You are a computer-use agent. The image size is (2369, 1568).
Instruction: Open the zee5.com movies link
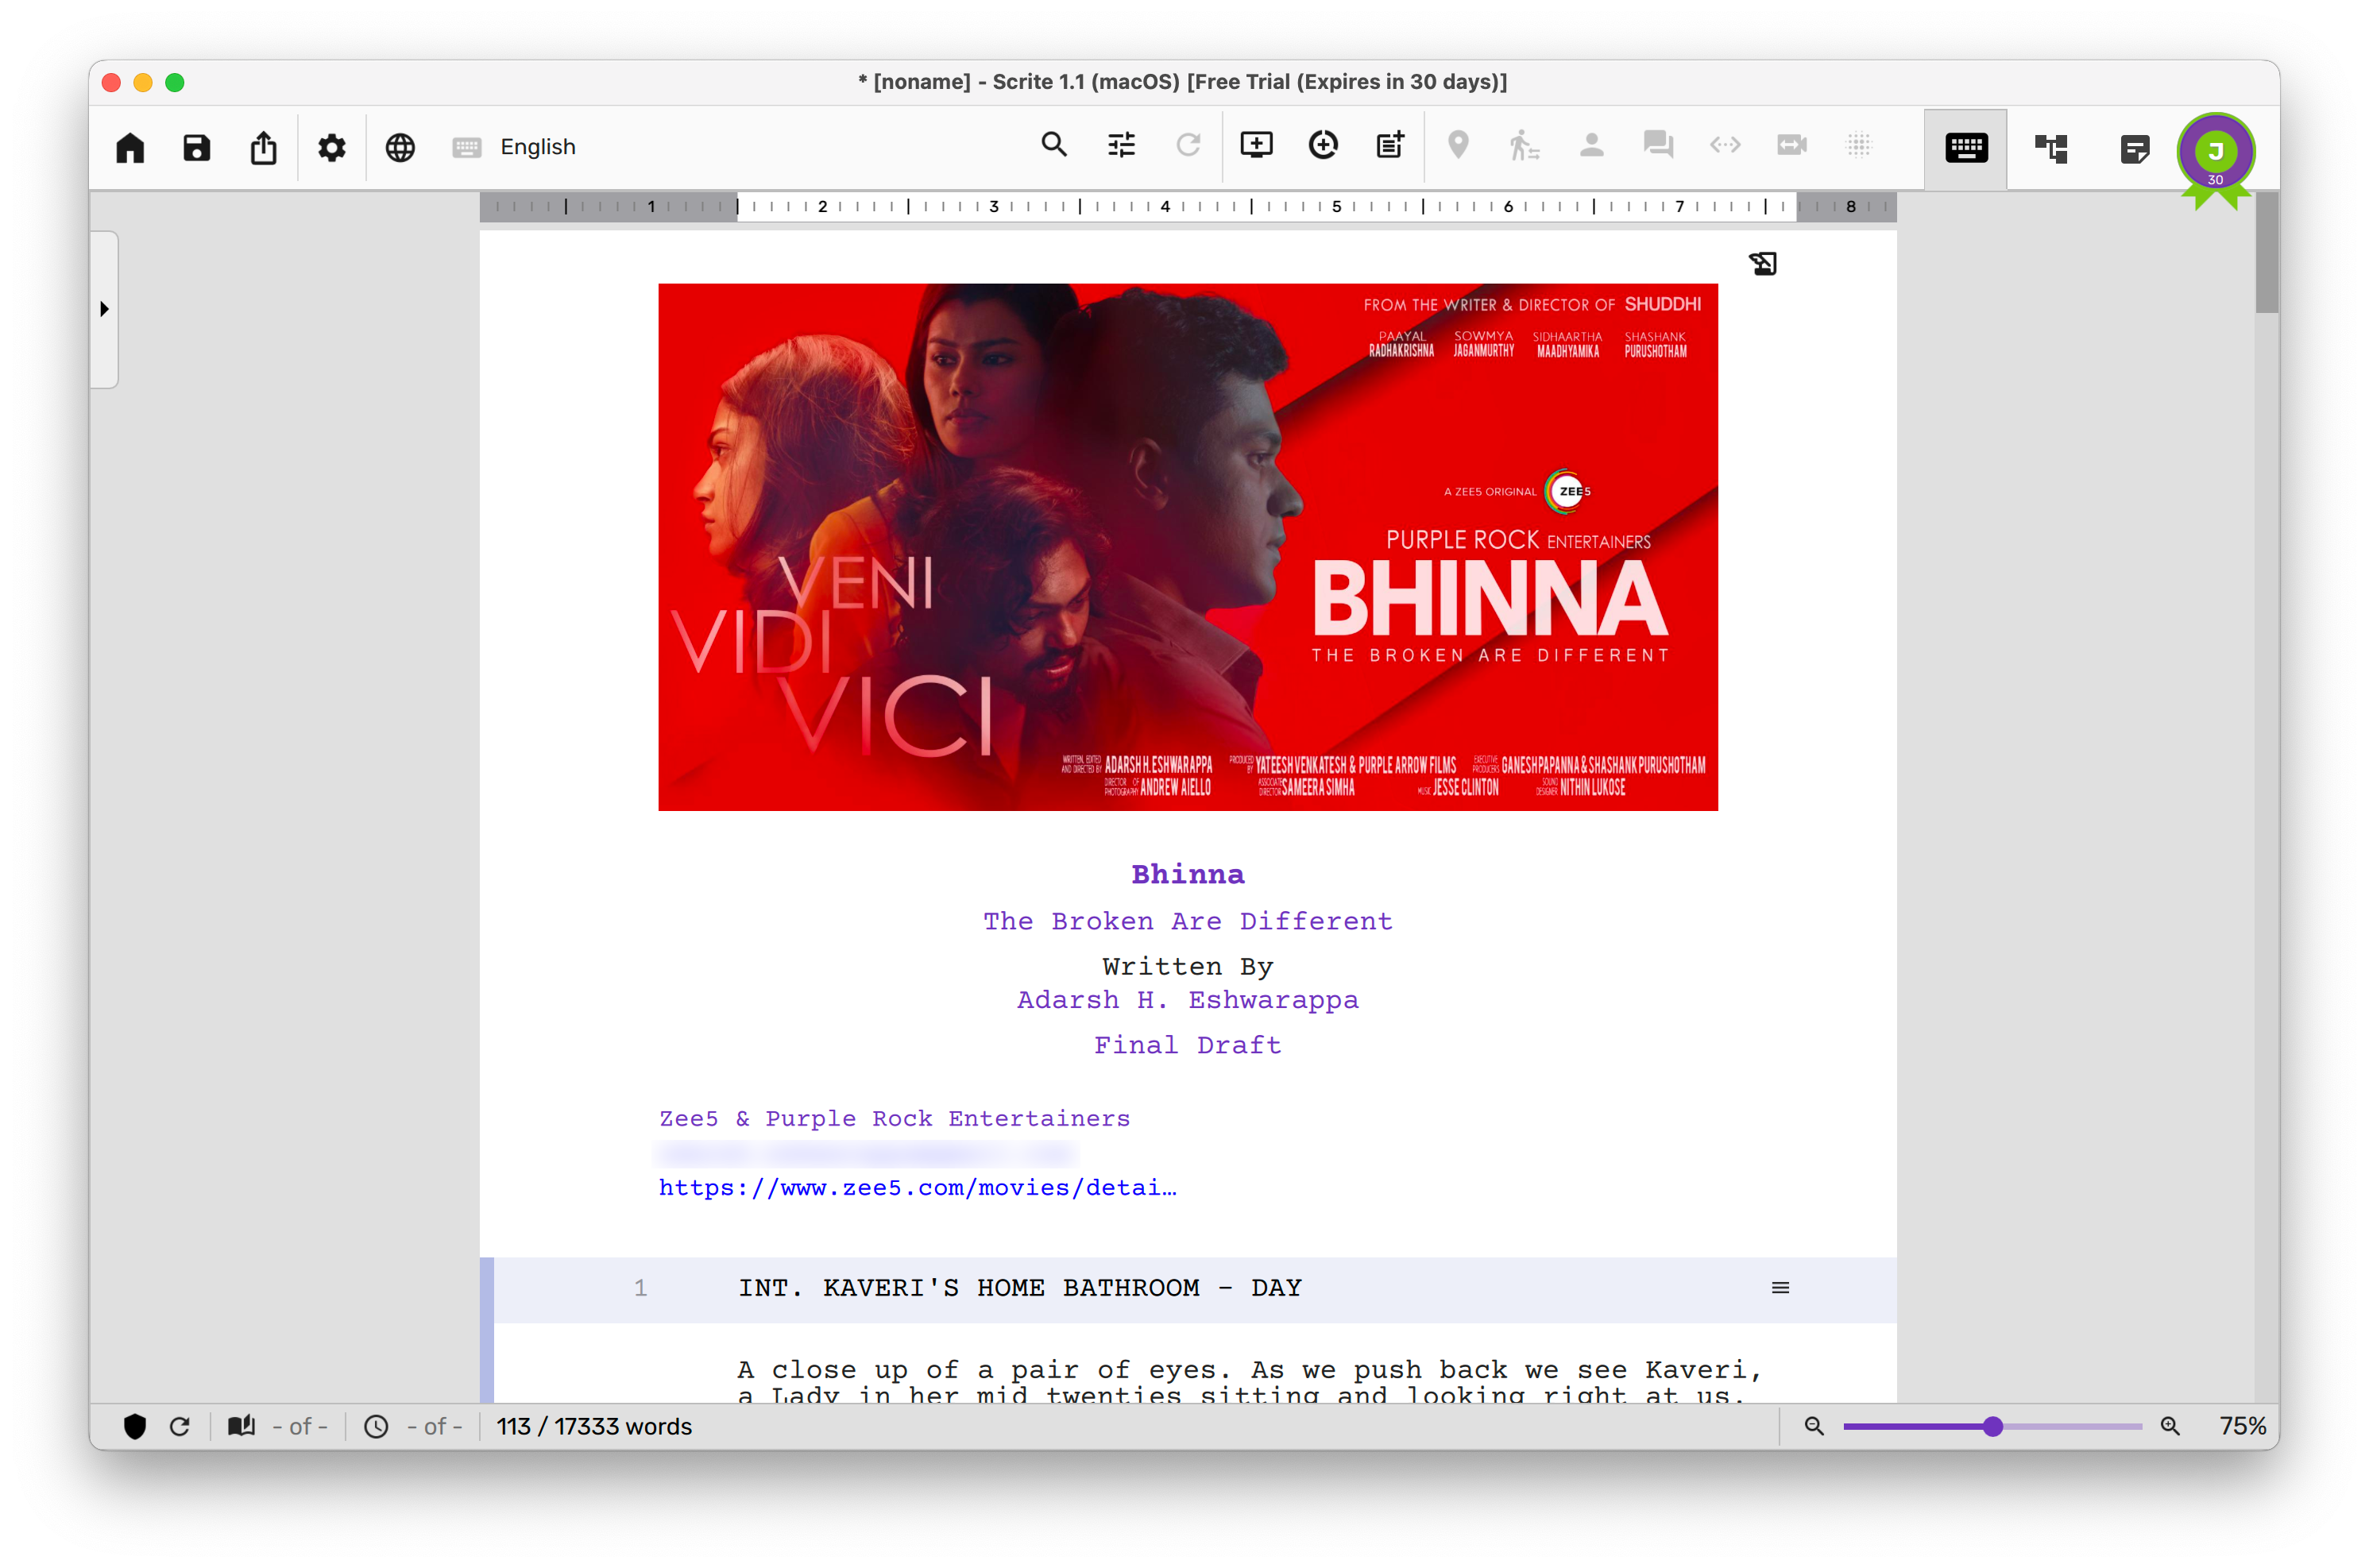point(917,1187)
